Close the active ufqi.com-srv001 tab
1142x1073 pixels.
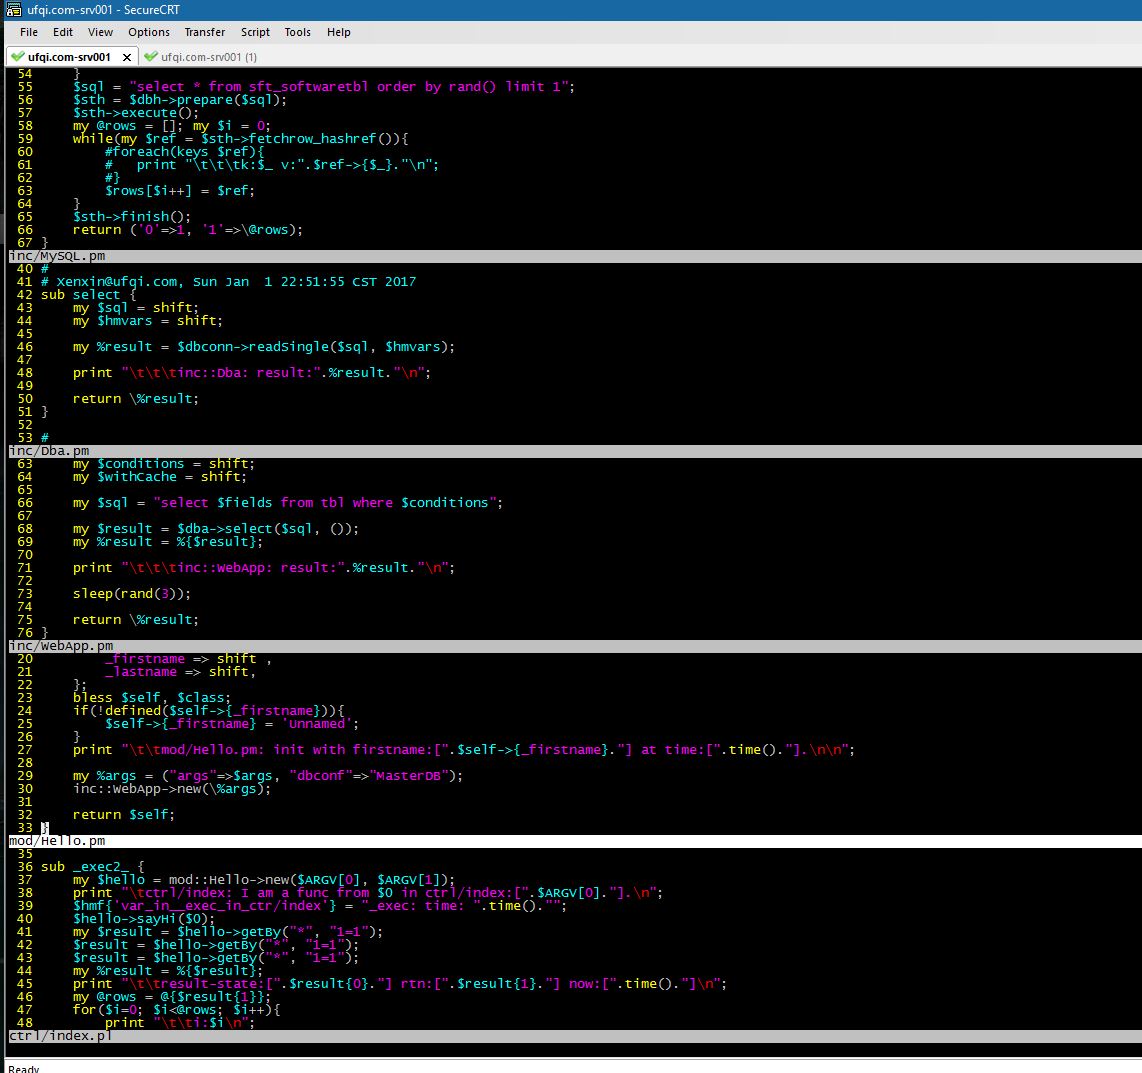pos(127,57)
